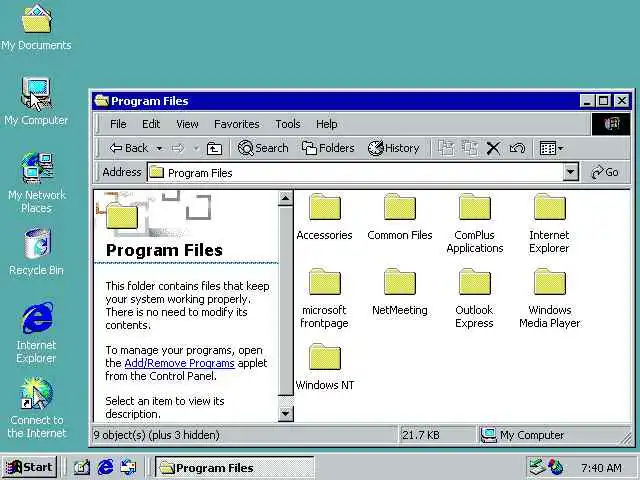Click the Program Files taskbar button

235,467
